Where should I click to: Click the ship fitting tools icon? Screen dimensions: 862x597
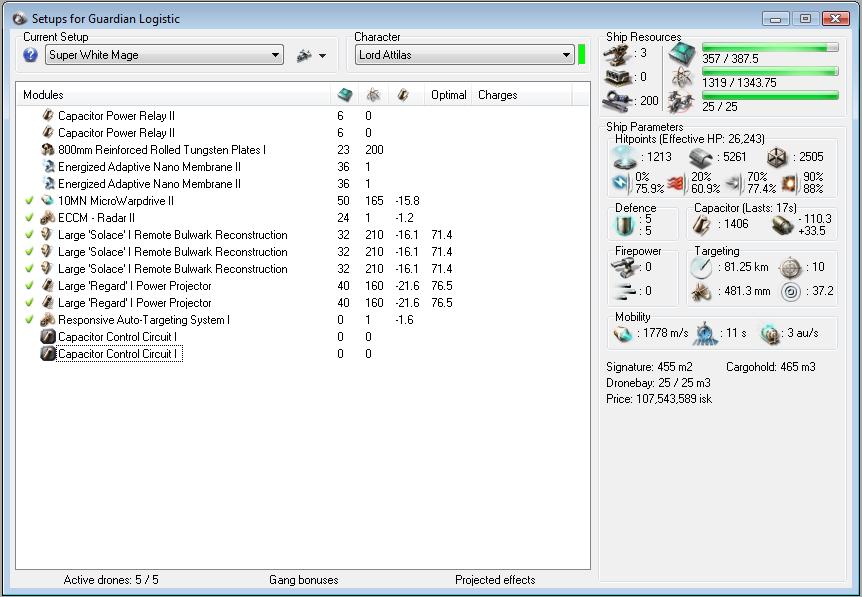point(304,55)
